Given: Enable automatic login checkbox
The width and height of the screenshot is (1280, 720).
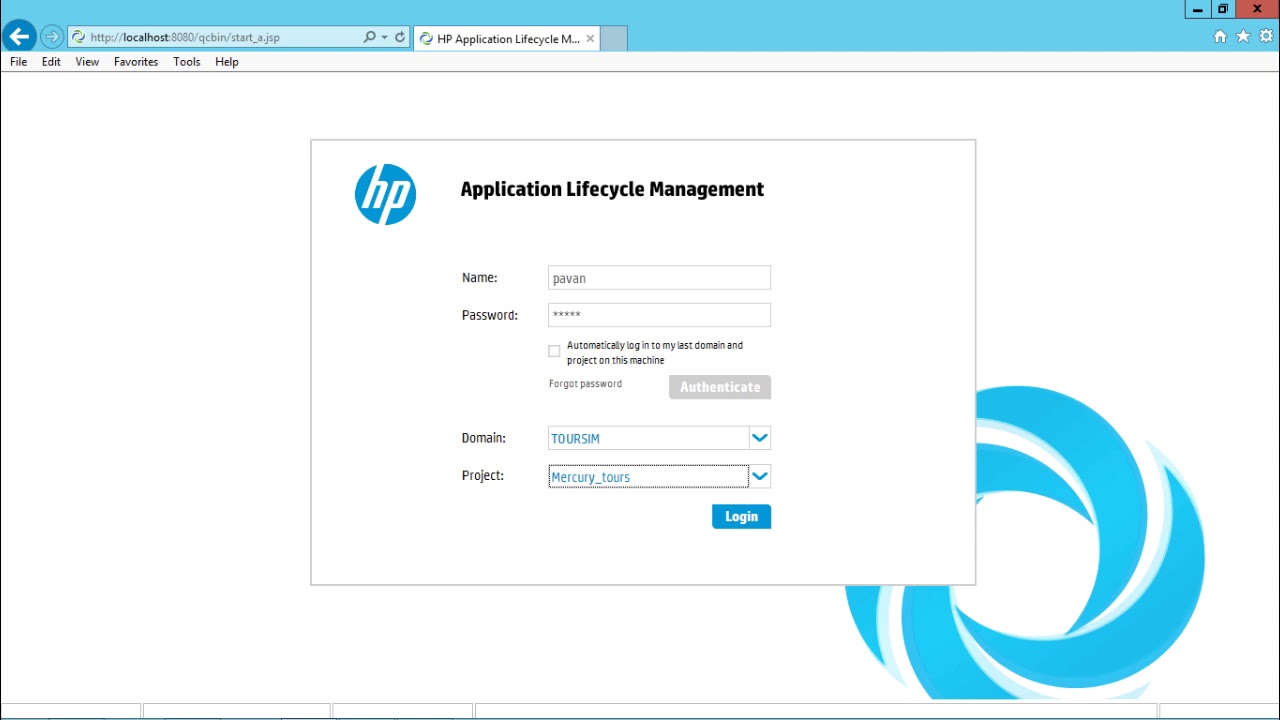Looking at the screenshot, I should [554, 351].
